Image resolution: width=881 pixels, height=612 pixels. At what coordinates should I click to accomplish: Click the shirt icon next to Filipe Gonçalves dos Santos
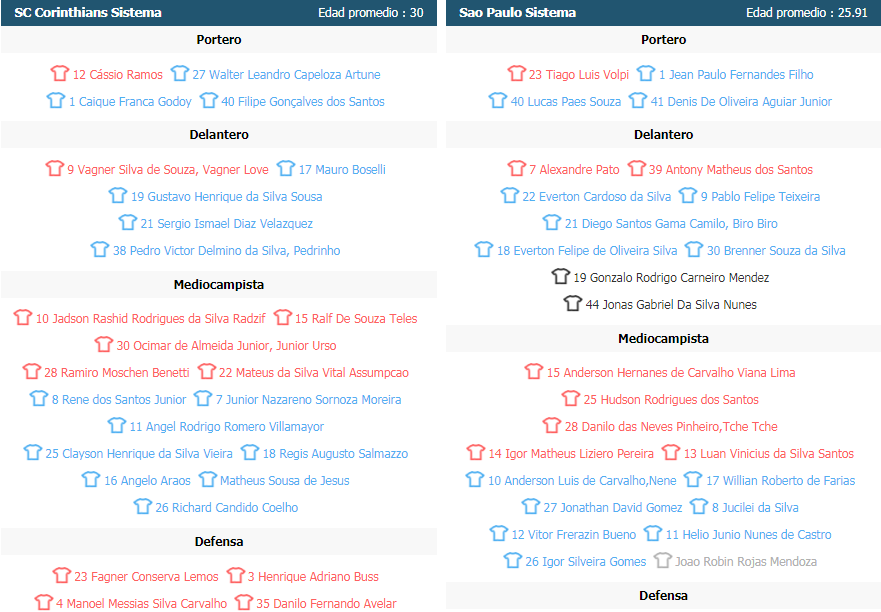click(x=208, y=100)
